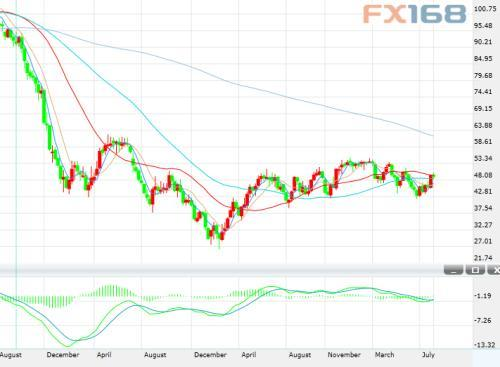Click the 100.75 price axis label
Image resolution: width=500 pixels, height=367 pixels.
tap(485, 9)
